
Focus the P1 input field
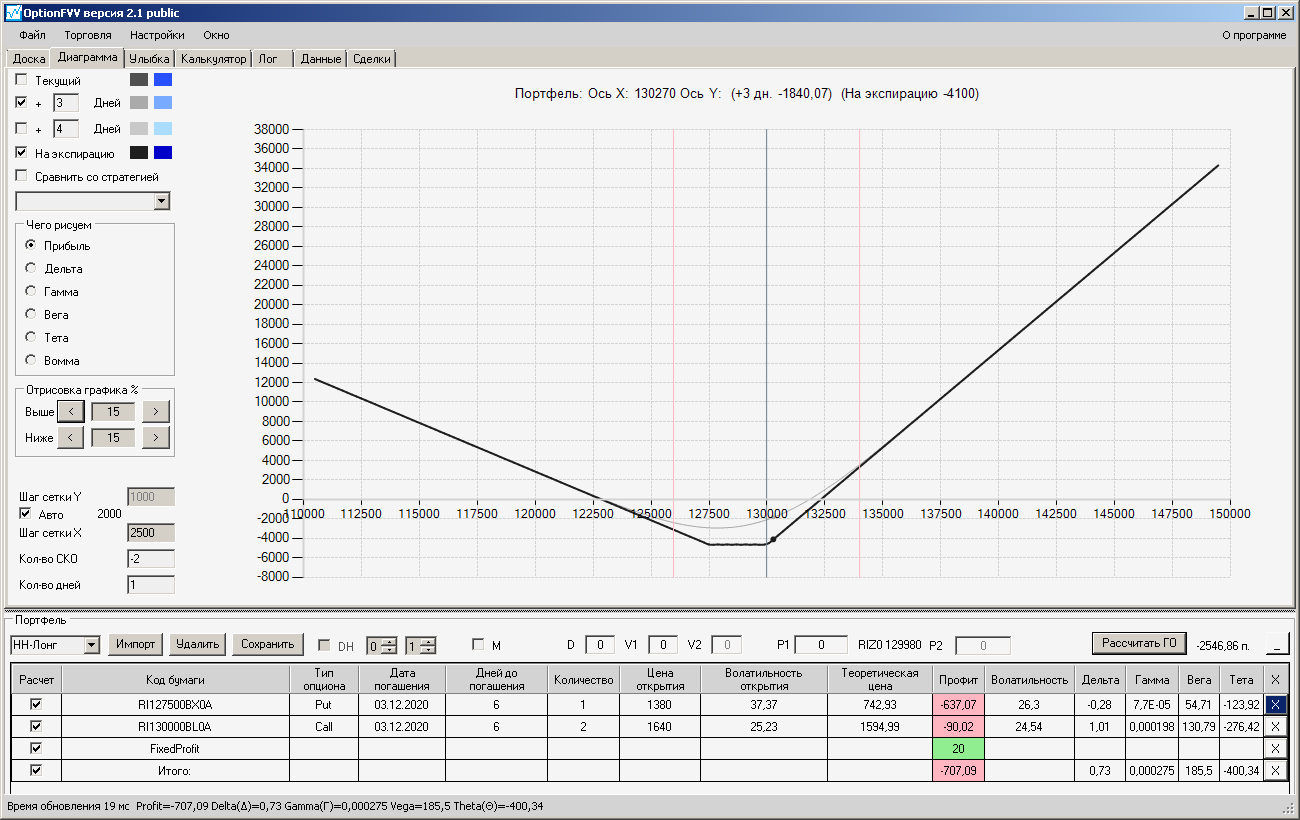(x=821, y=645)
